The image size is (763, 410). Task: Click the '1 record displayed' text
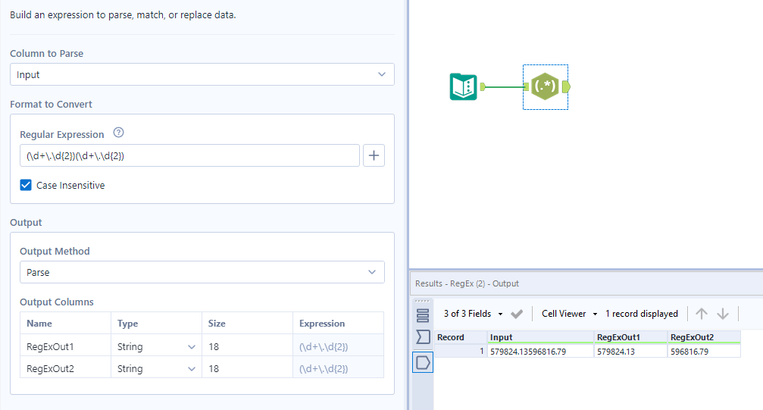click(641, 314)
